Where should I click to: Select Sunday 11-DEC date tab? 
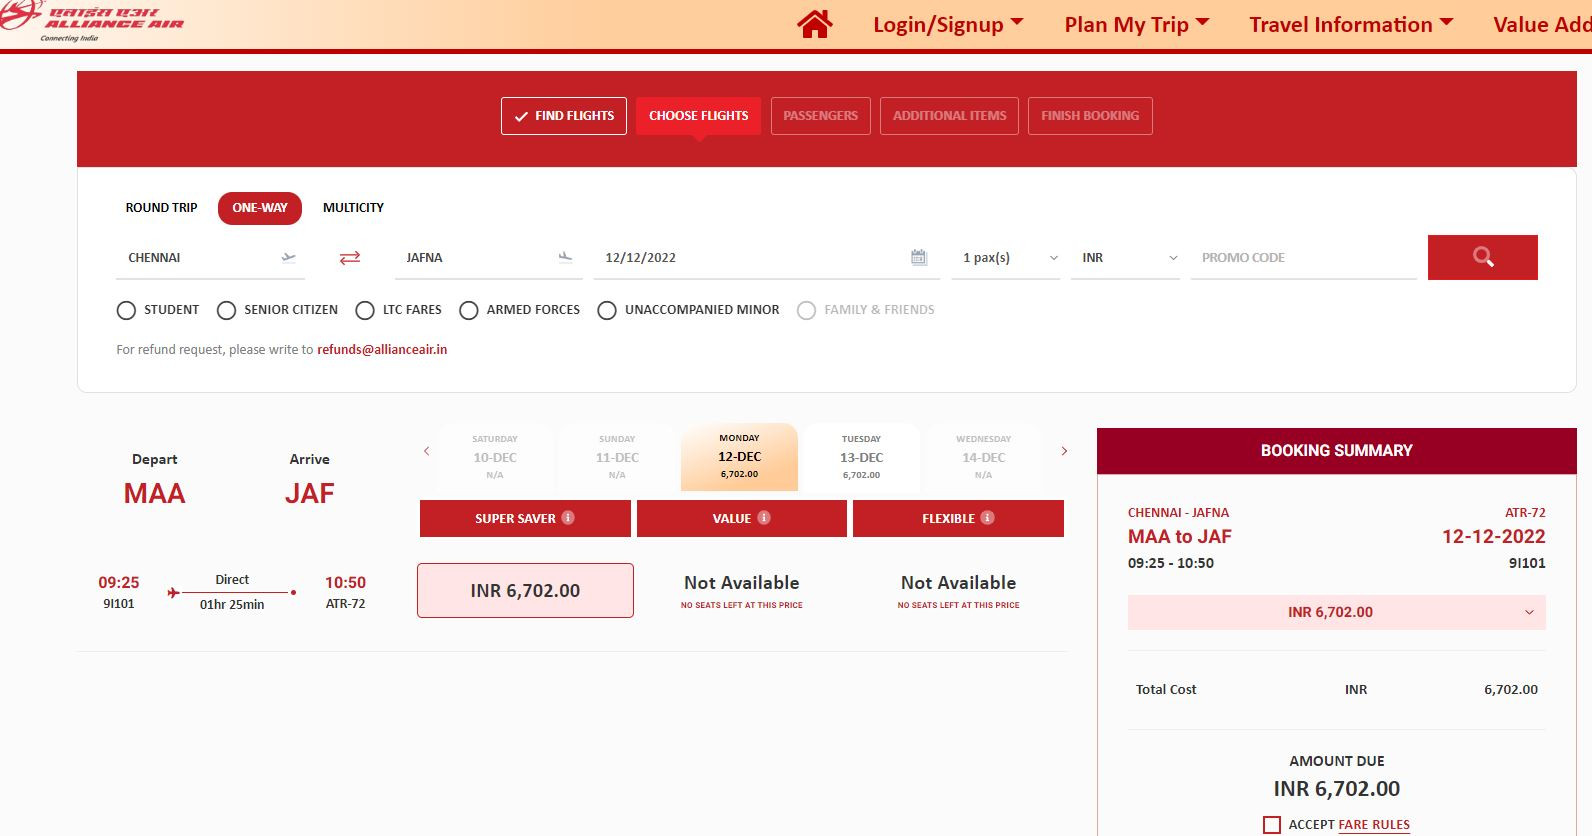617,457
